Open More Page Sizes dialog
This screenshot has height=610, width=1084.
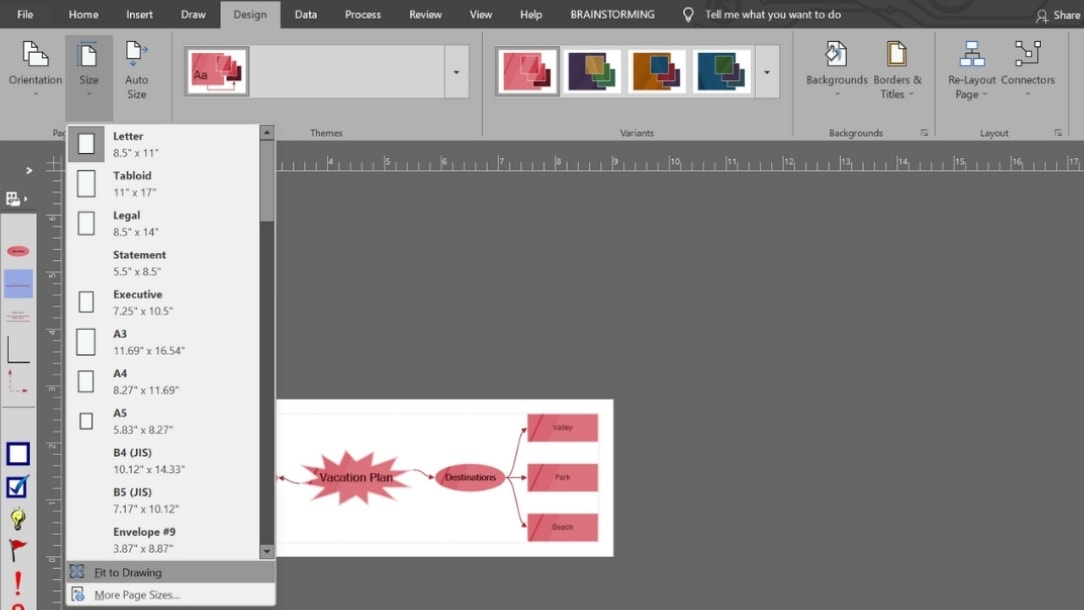(171, 595)
